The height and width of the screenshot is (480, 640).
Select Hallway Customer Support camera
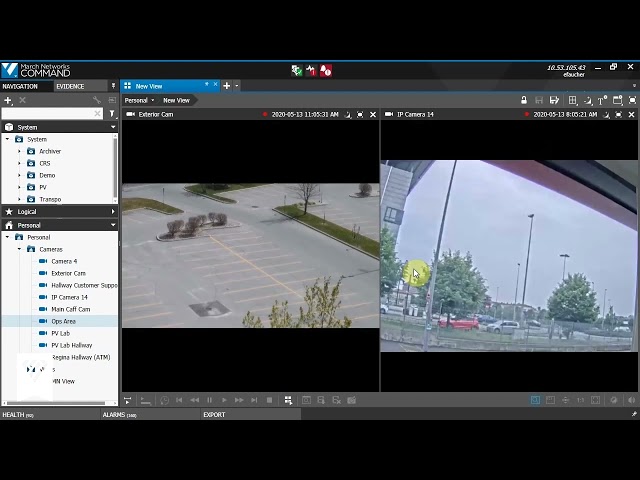tap(84, 285)
